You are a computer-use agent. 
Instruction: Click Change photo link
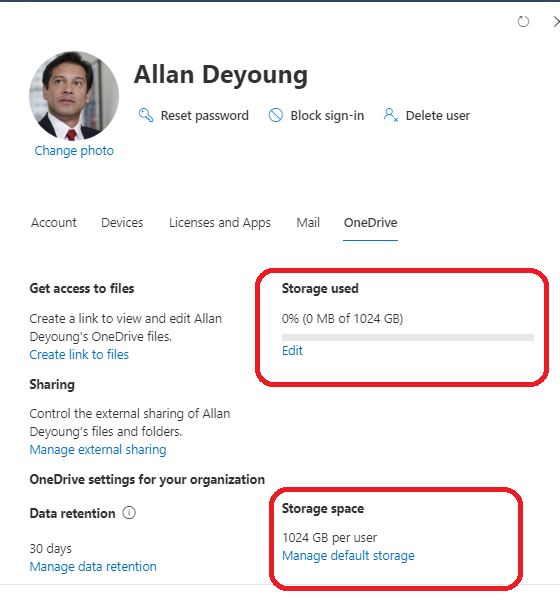[x=74, y=150]
